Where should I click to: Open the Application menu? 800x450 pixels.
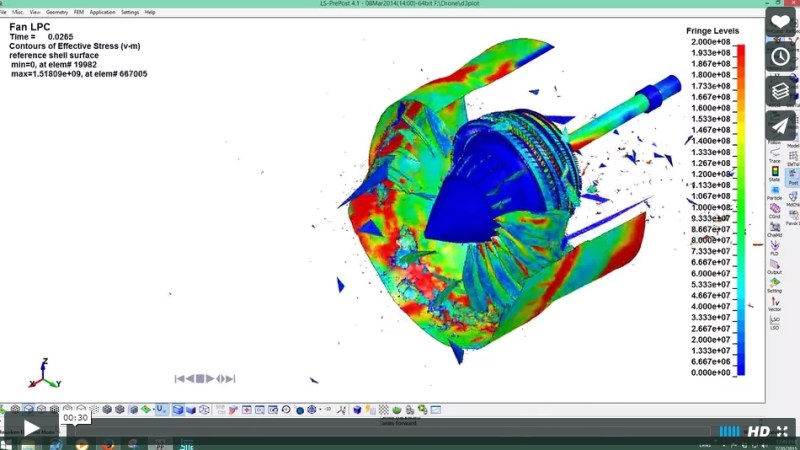(x=102, y=12)
